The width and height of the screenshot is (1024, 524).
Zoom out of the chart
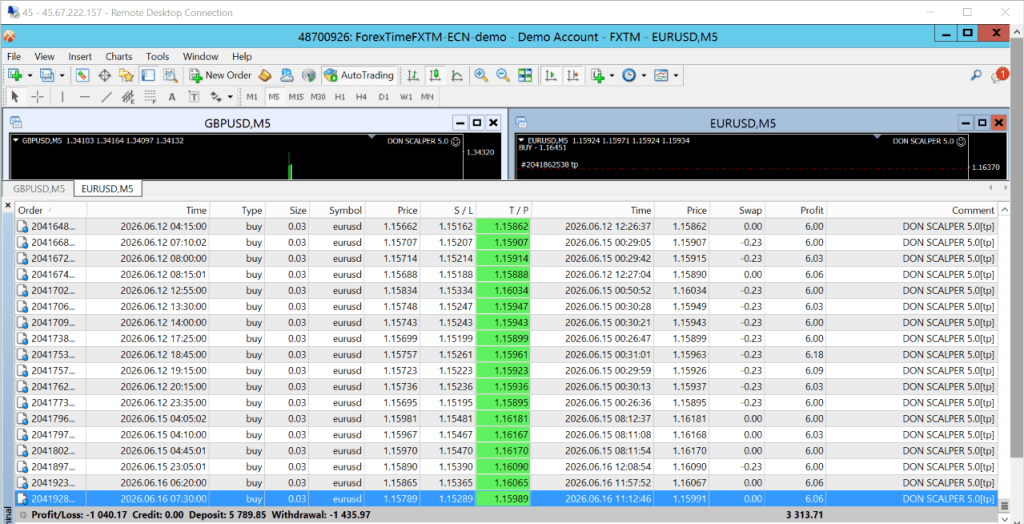503,76
